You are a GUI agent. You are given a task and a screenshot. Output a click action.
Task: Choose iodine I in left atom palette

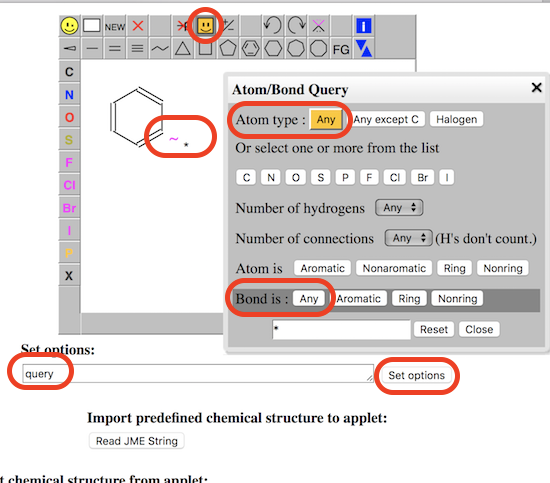[69, 230]
